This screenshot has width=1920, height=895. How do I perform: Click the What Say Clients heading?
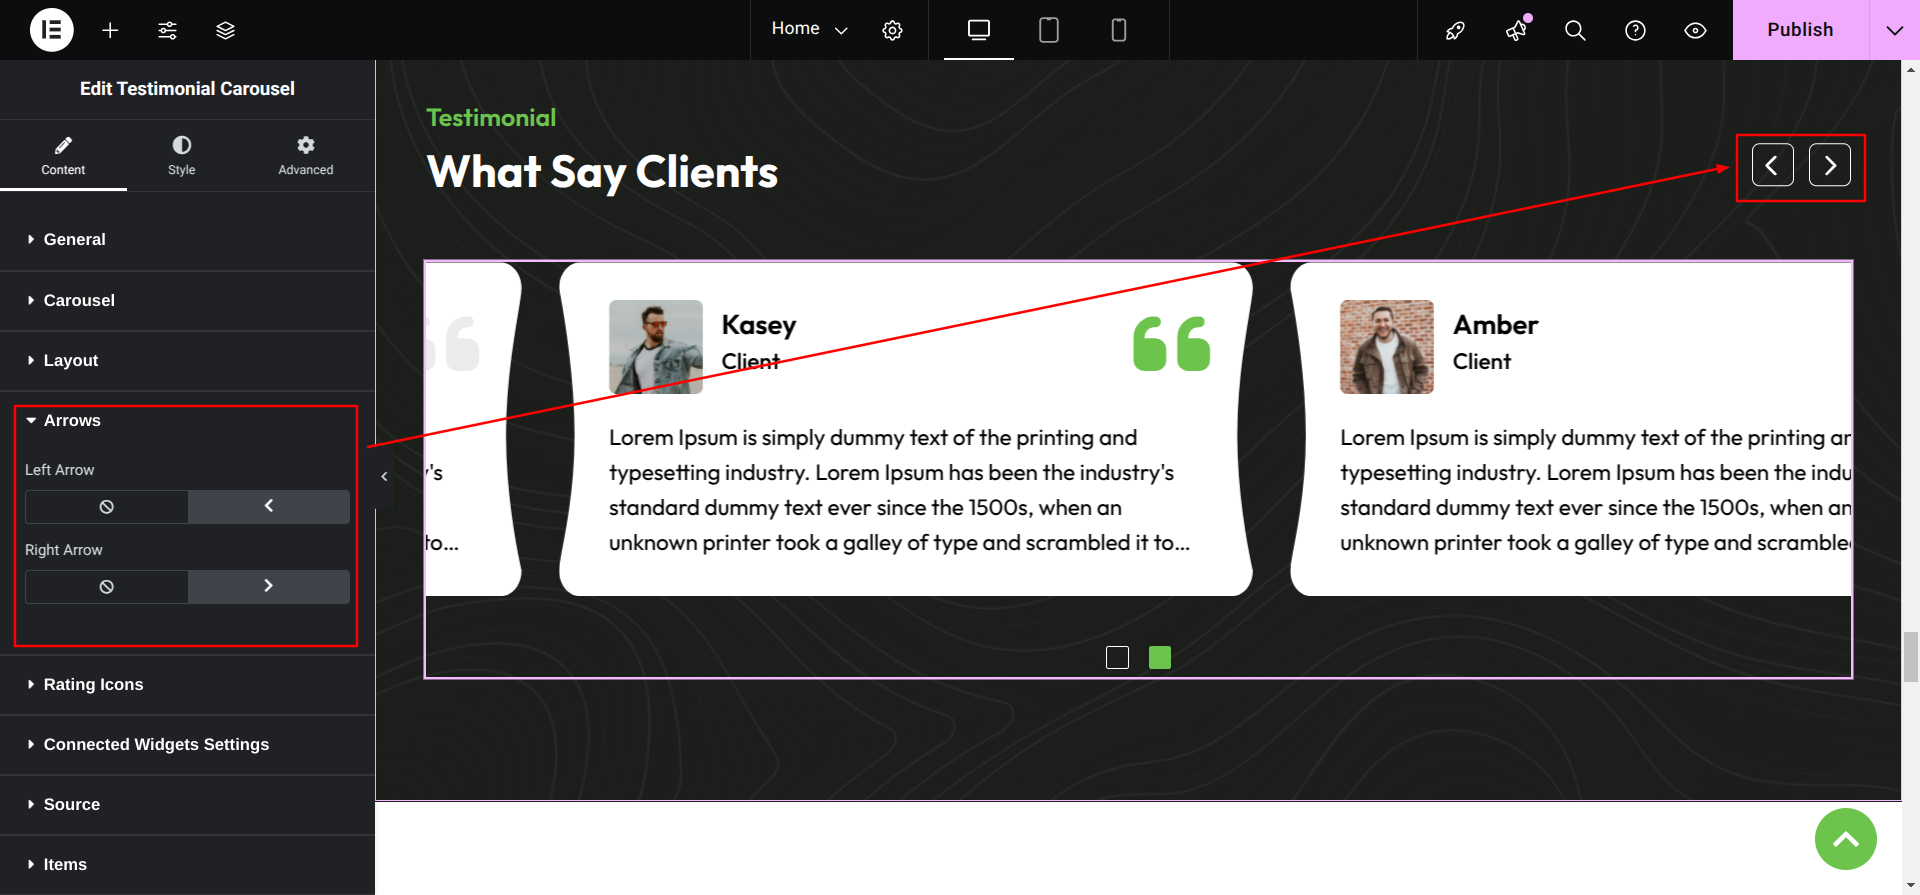point(602,172)
